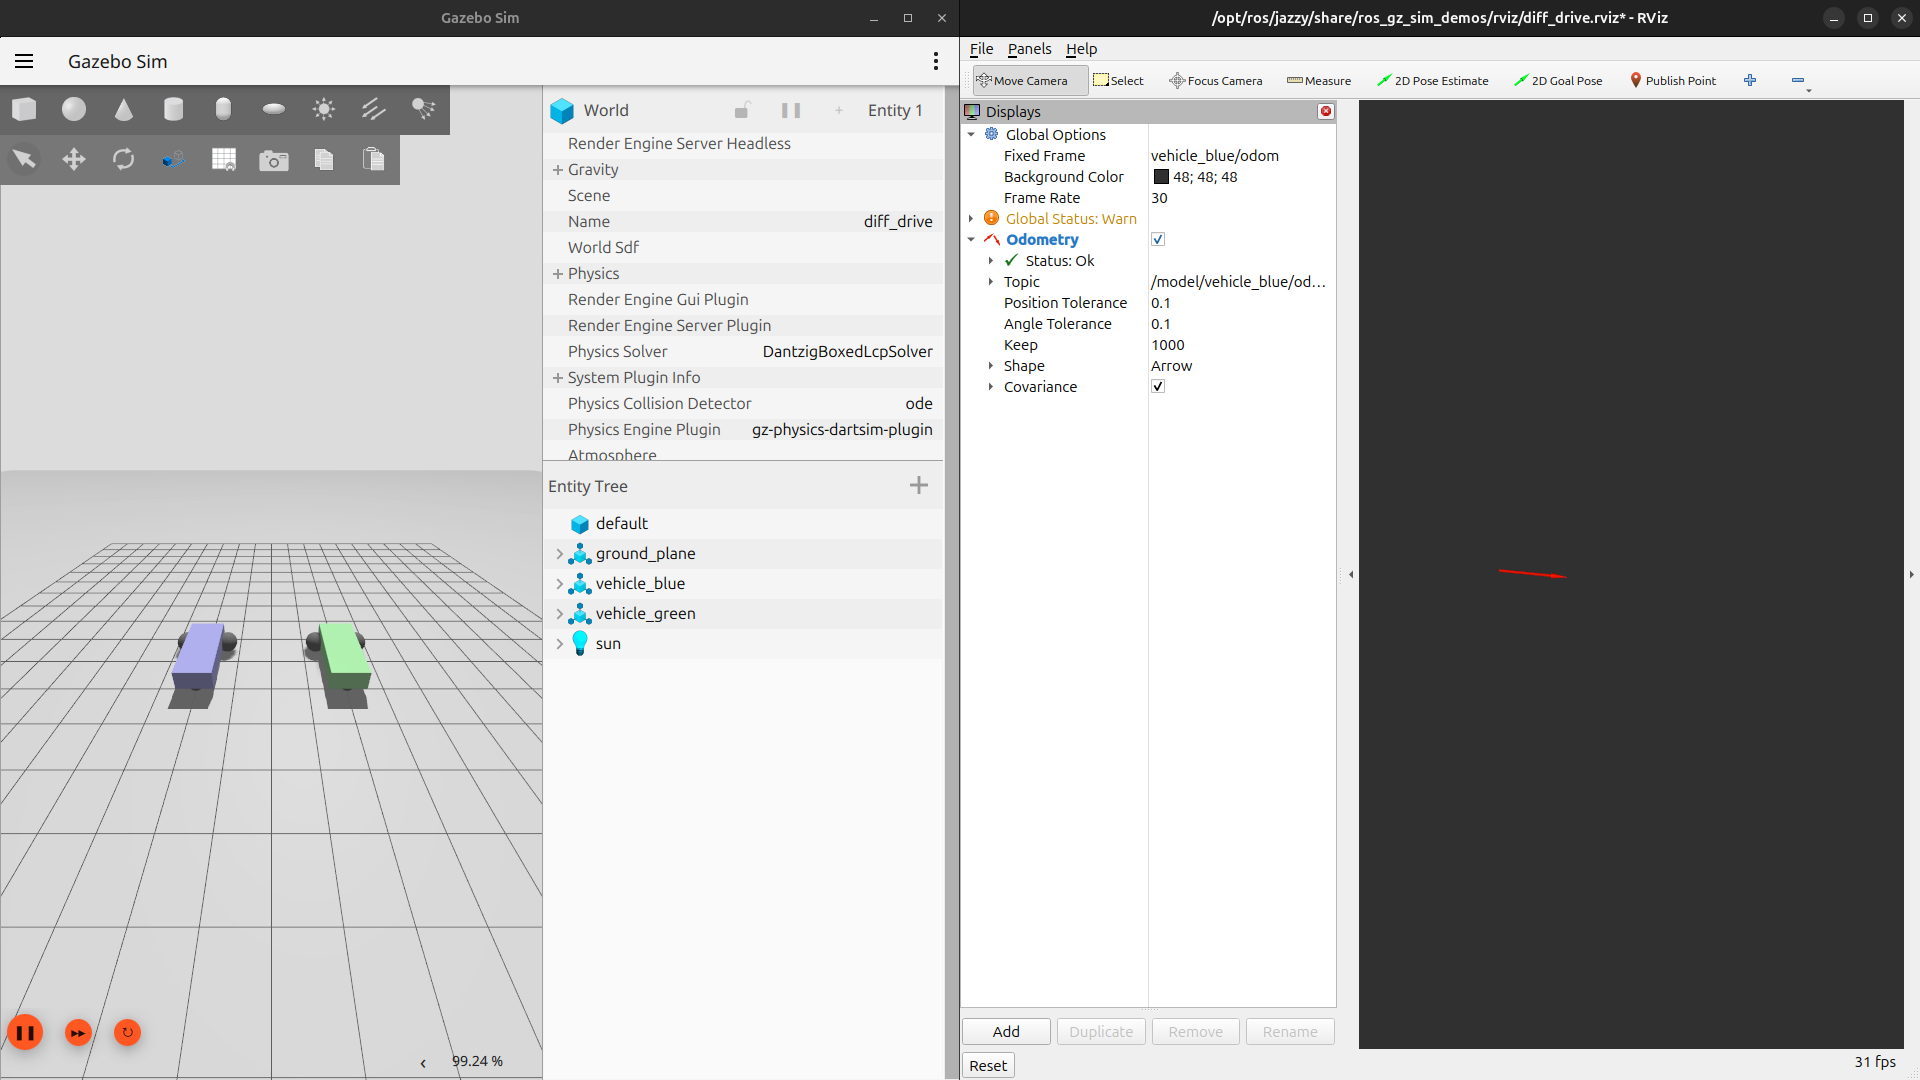Screen dimensions: 1920x1080
Task: Click the Background Color swatch
Action: tap(1161, 177)
